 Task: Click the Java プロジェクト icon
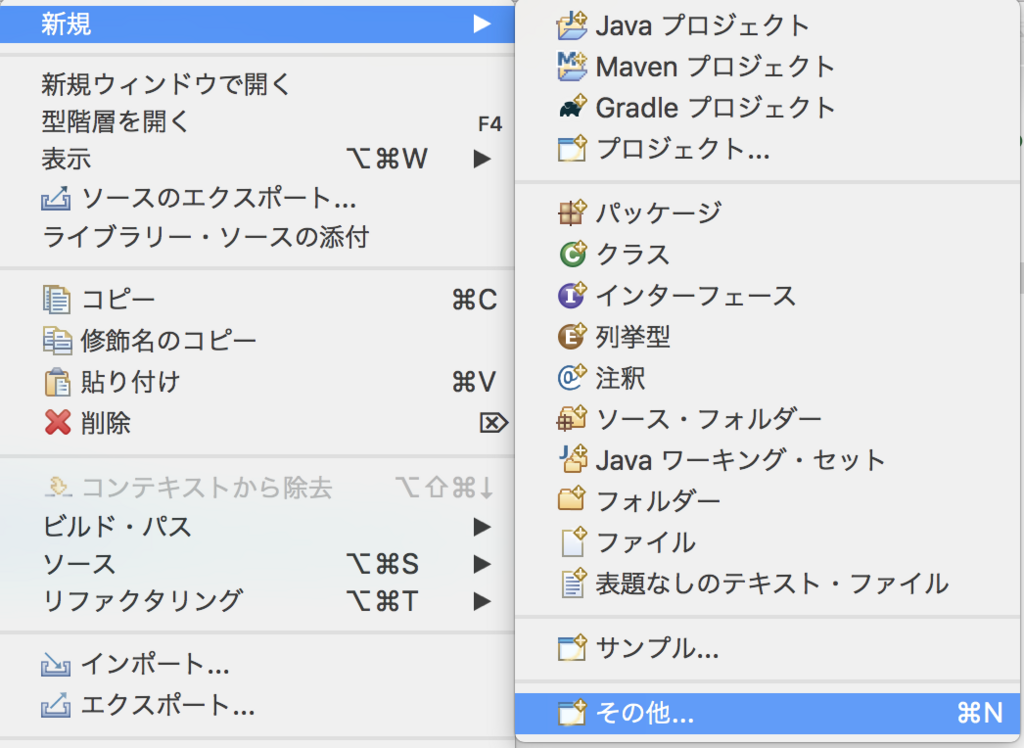(x=572, y=25)
